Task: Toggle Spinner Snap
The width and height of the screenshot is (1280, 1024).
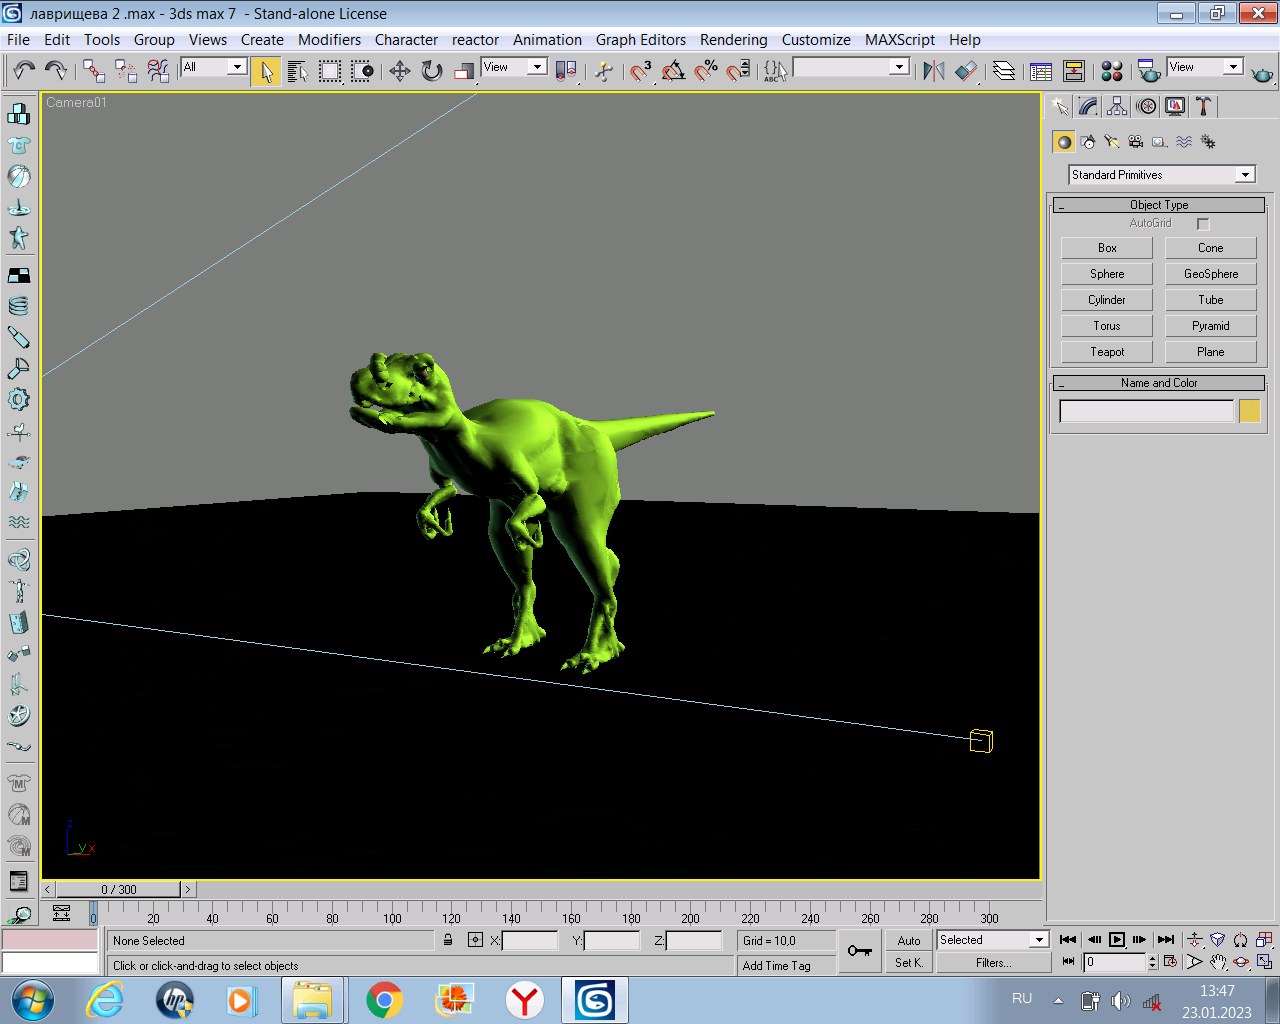Action: coord(738,70)
